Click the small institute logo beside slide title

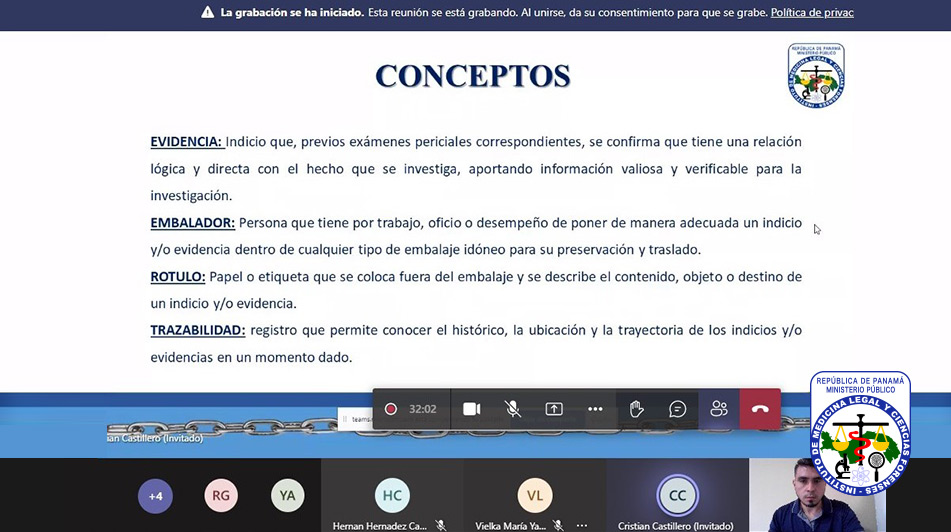(x=816, y=75)
